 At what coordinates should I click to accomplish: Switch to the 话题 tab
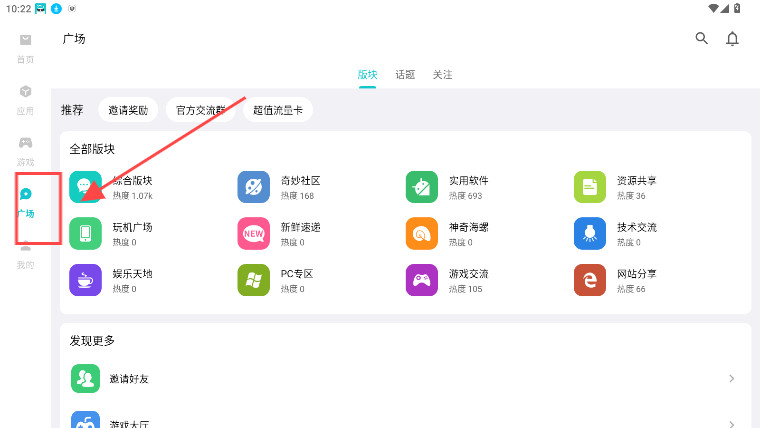tap(405, 75)
